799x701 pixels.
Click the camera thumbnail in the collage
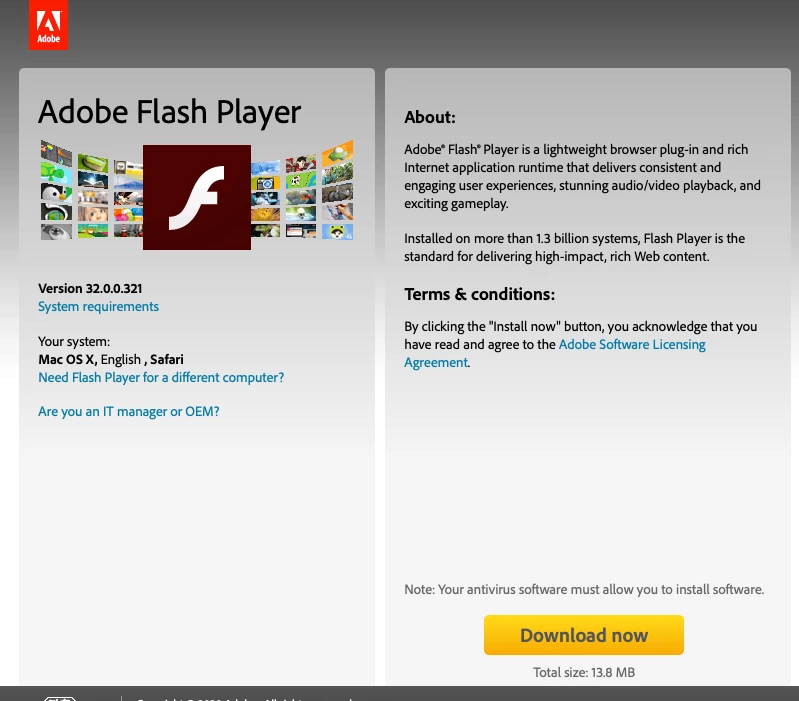[265, 183]
